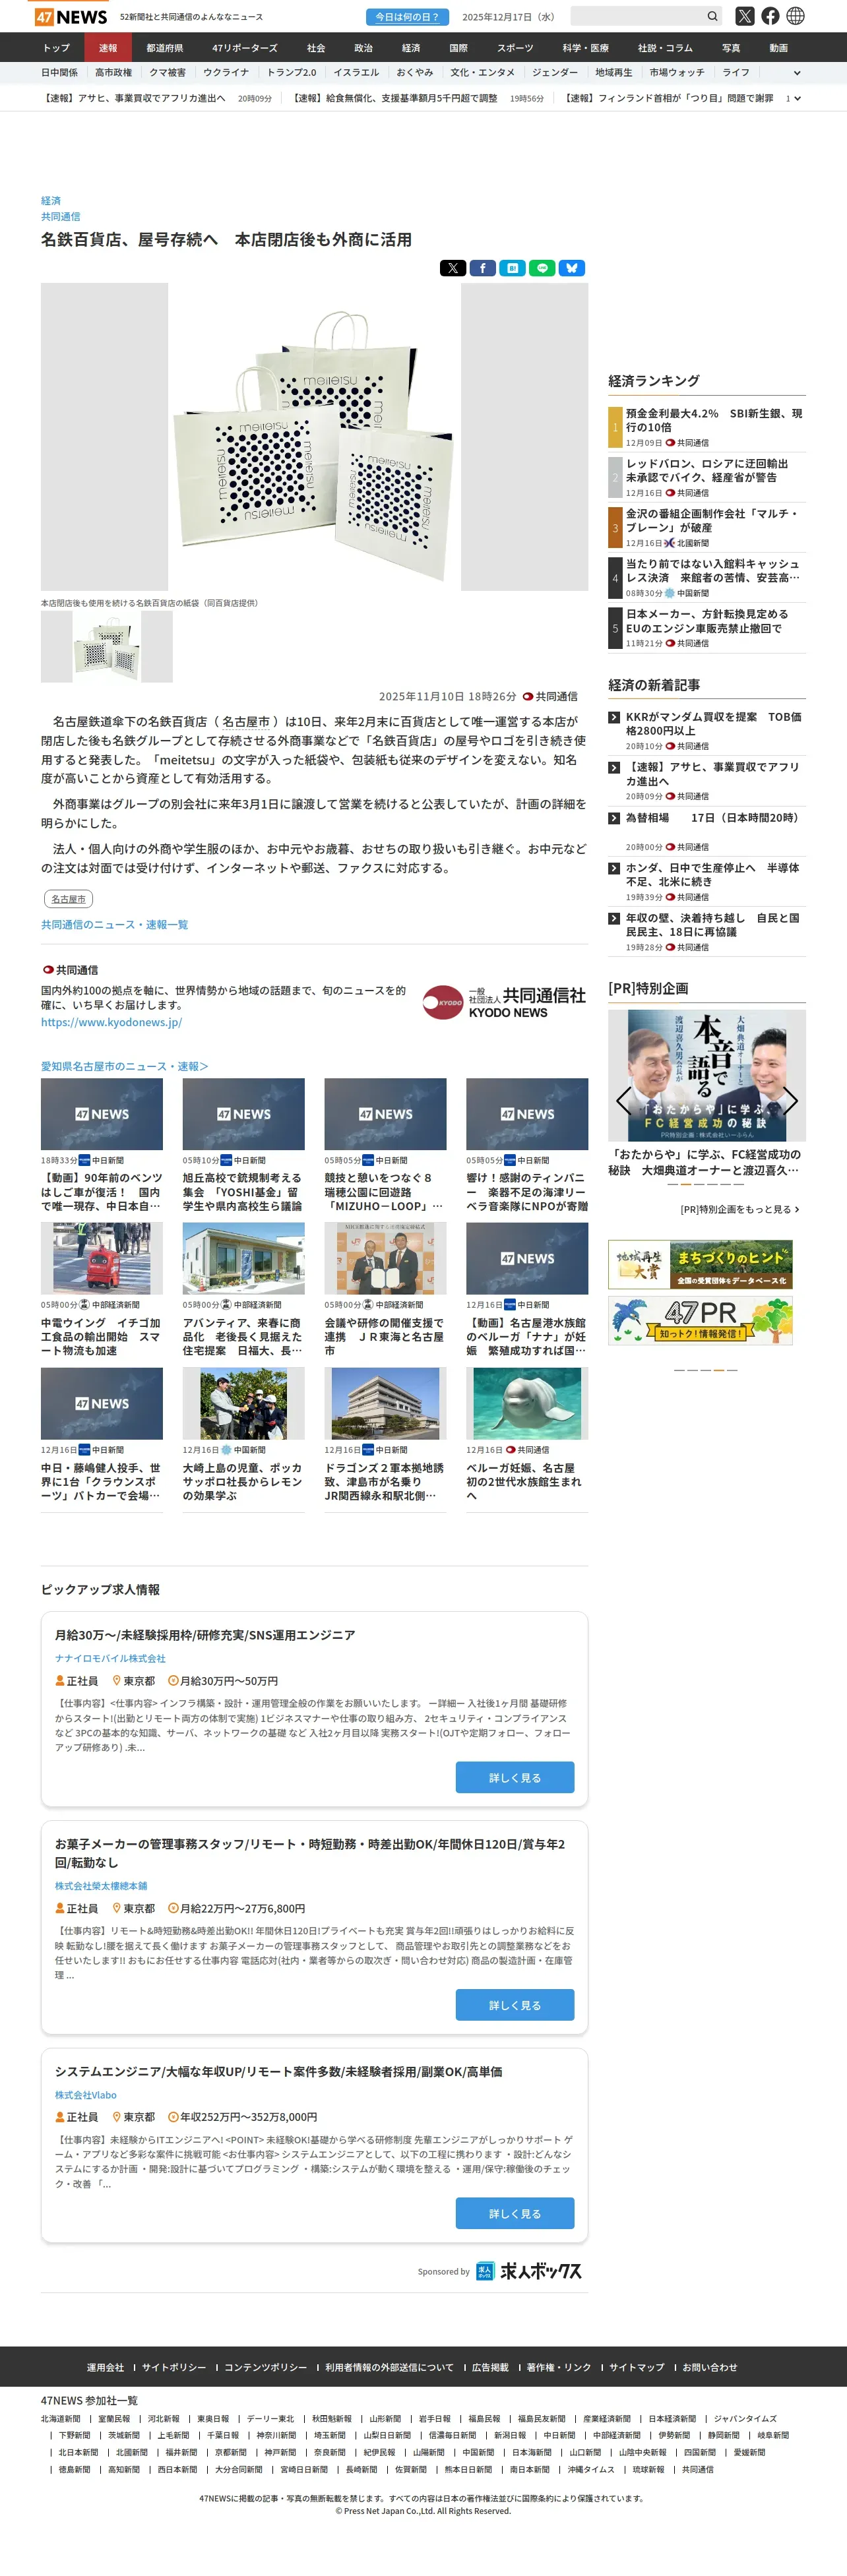This screenshot has height=2576, width=847.
Task: Expand the topic keyword bar chevron
Action: pyautogui.click(x=797, y=73)
